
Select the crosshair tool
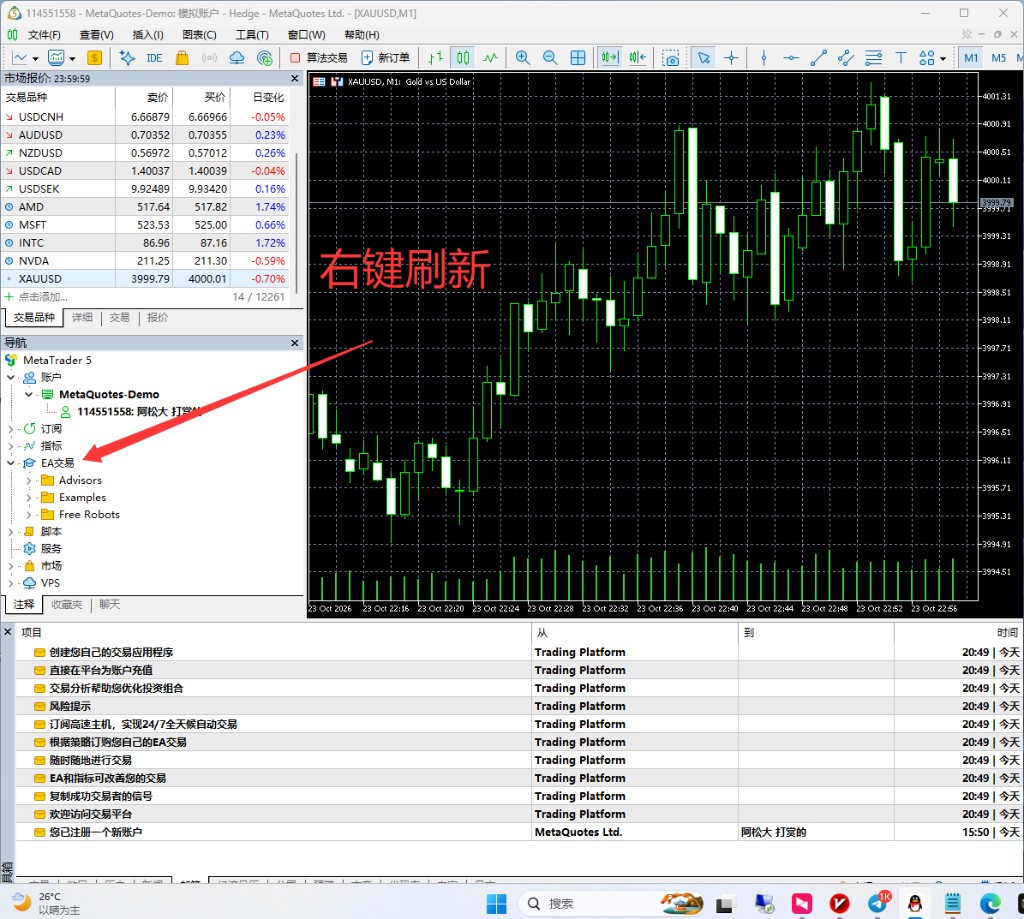(x=731, y=58)
